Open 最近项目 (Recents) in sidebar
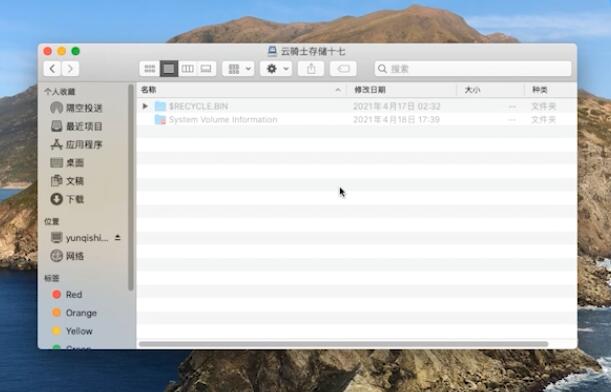The image size is (611, 392). (x=77, y=126)
